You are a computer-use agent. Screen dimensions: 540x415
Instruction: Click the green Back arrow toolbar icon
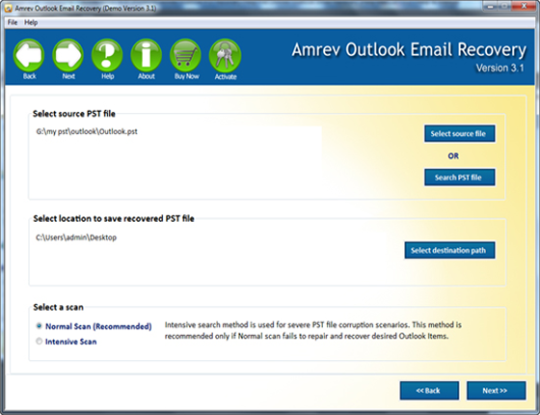(29, 55)
